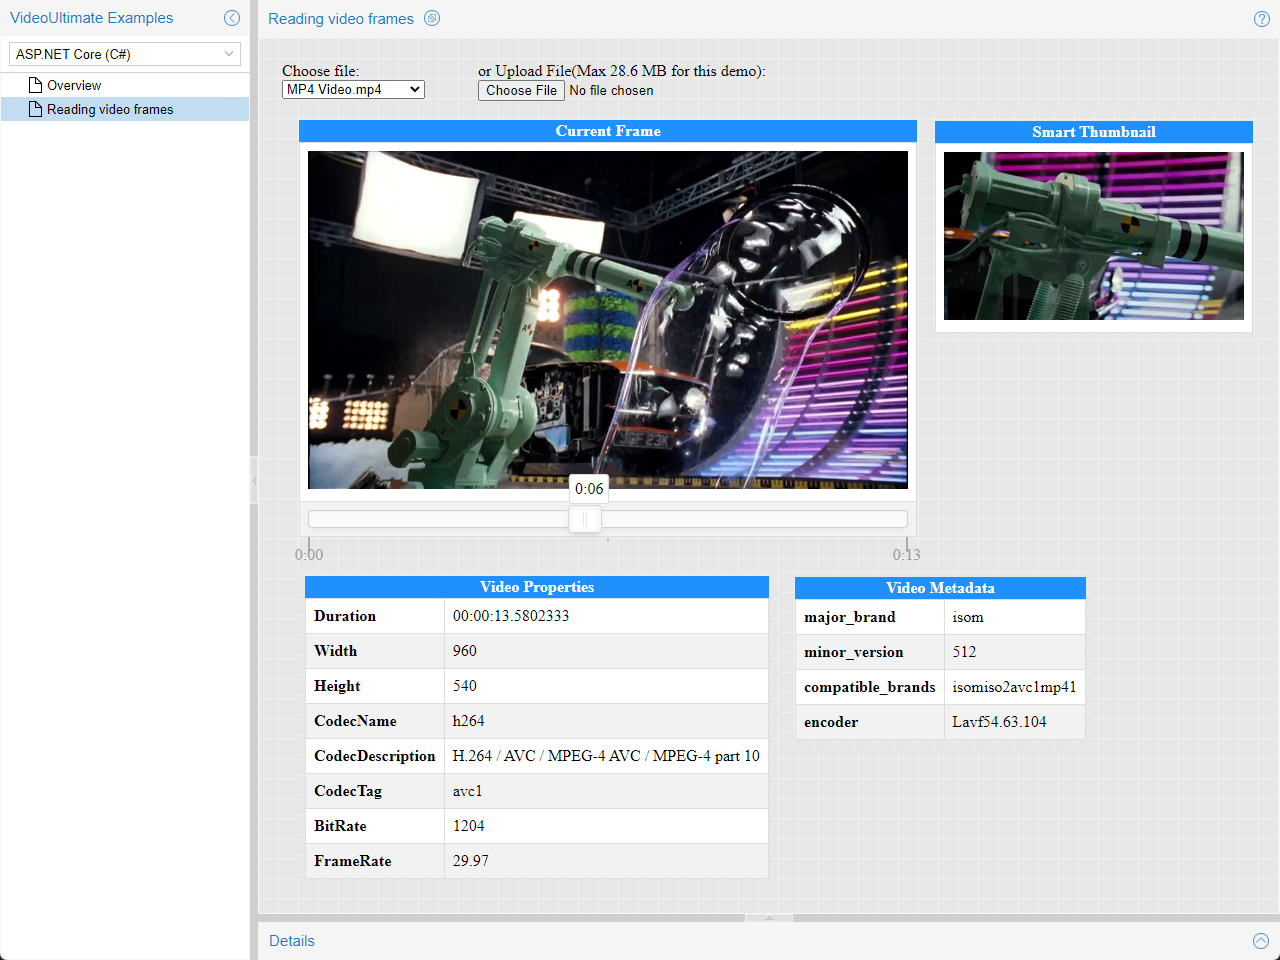Viewport: 1280px width, 960px height.
Task: Click the Choose File upload button
Action: [x=521, y=90]
